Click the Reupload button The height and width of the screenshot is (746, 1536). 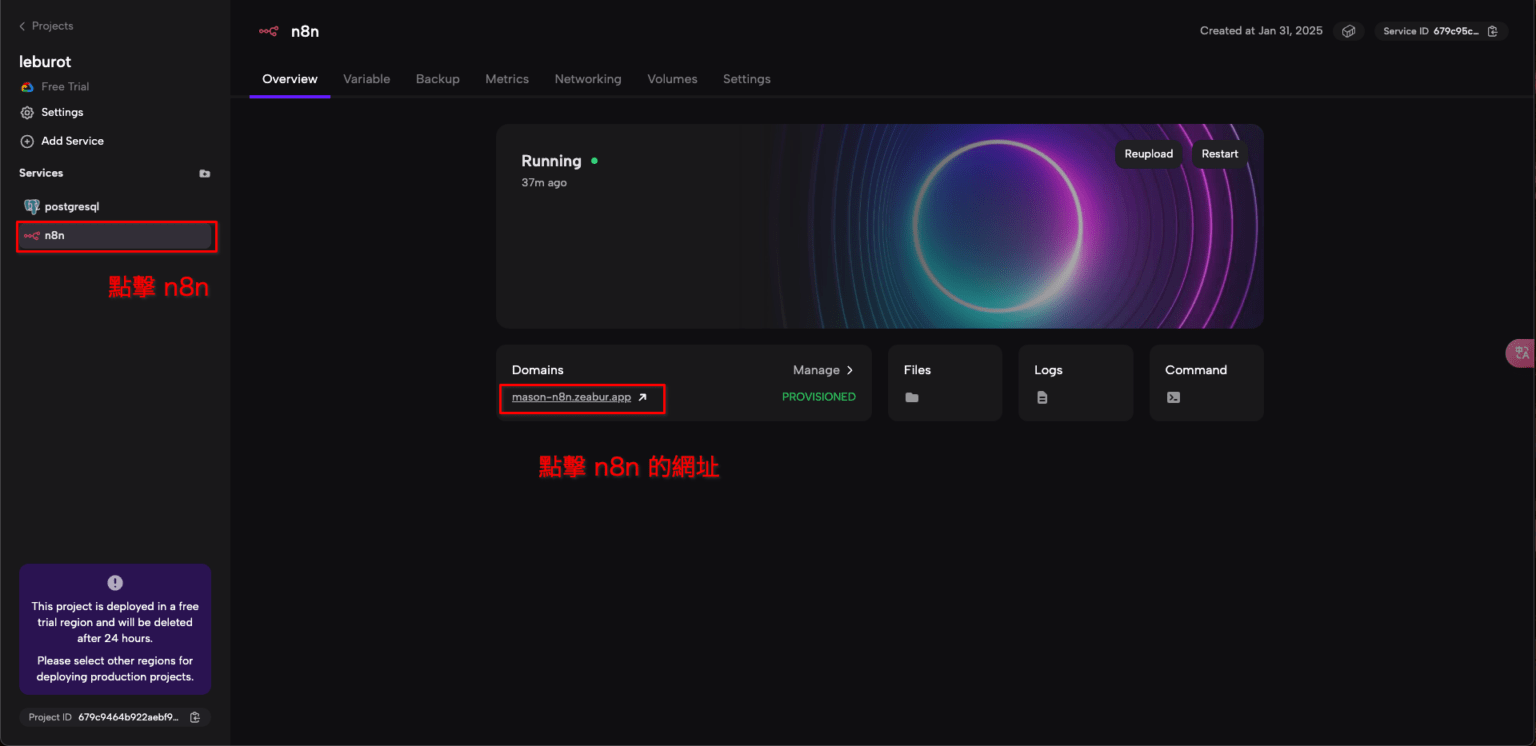(1149, 154)
